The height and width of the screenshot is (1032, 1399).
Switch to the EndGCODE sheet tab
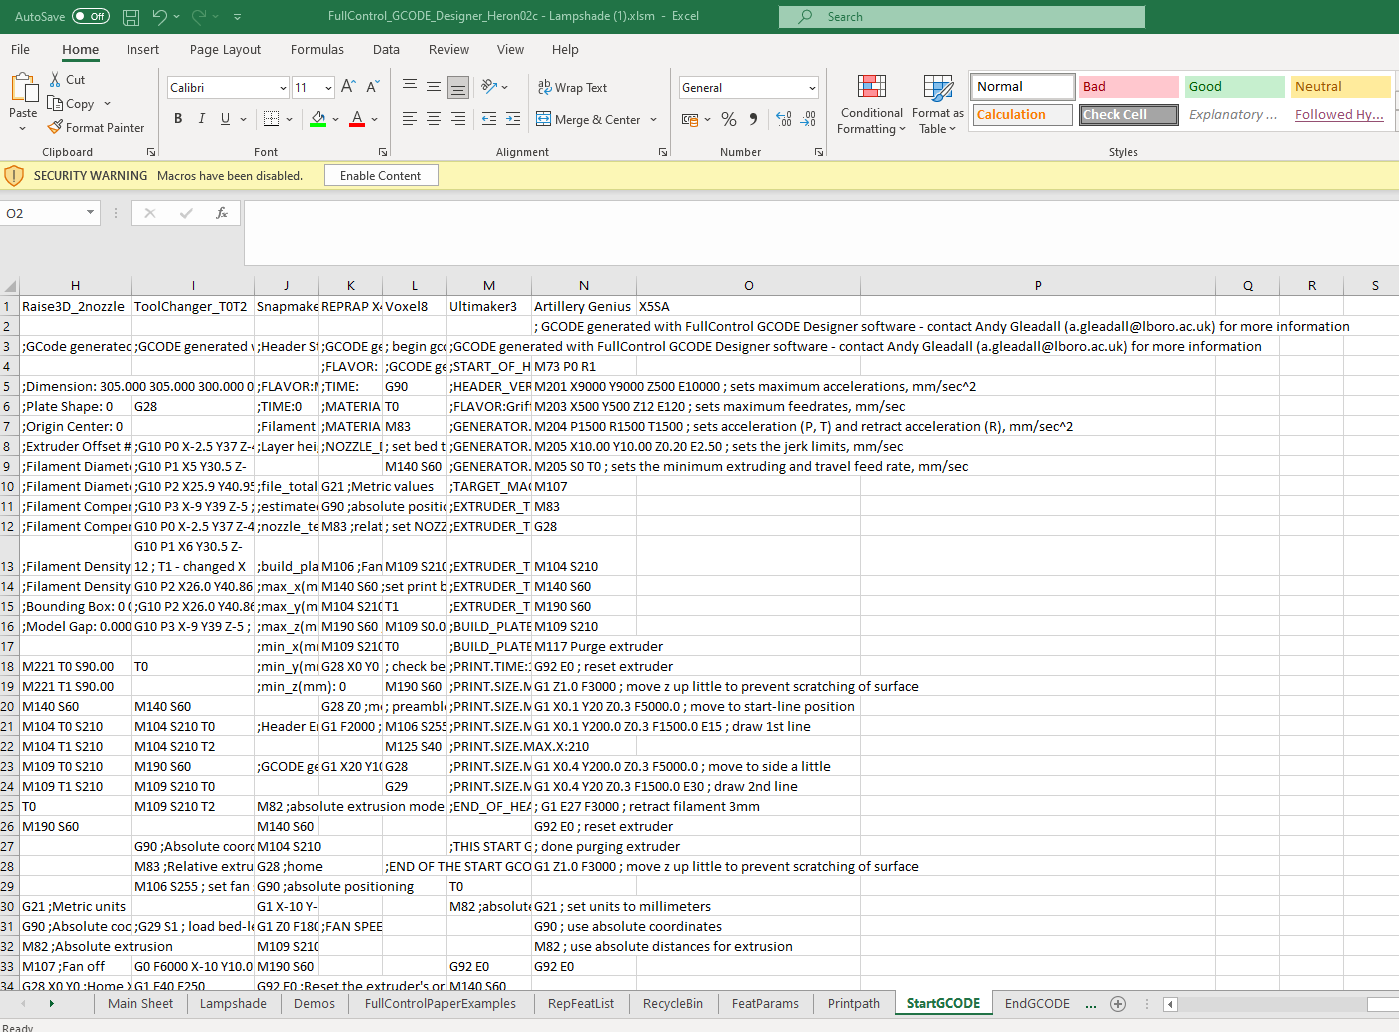pyautogui.click(x=1037, y=1003)
